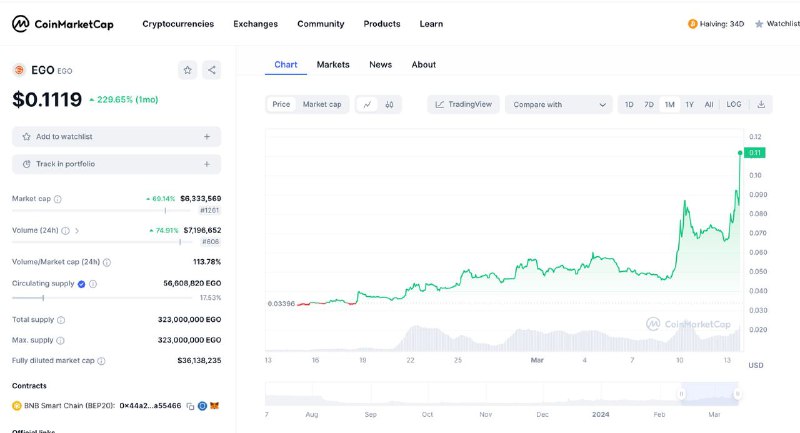Screen dimensions: 800x433
Task: Click the BNB Smart Chain logo icon
Action: (x=16, y=406)
